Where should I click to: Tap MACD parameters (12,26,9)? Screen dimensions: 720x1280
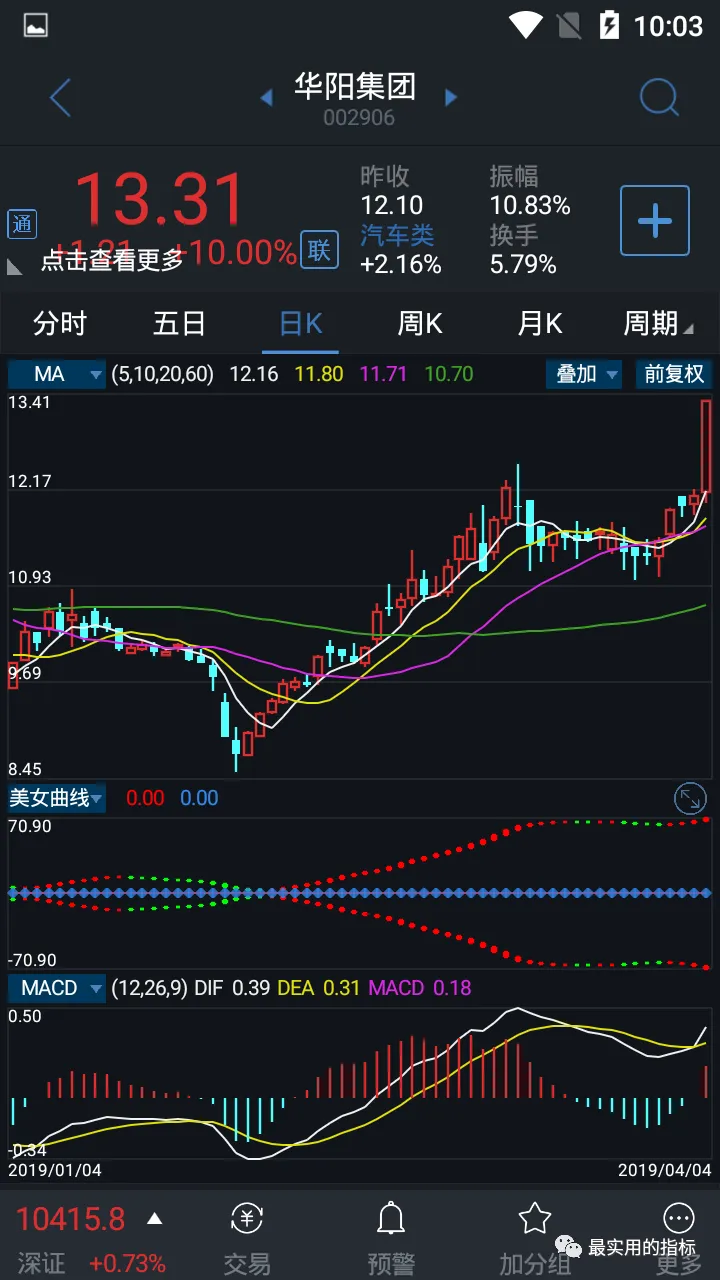pos(150,988)
